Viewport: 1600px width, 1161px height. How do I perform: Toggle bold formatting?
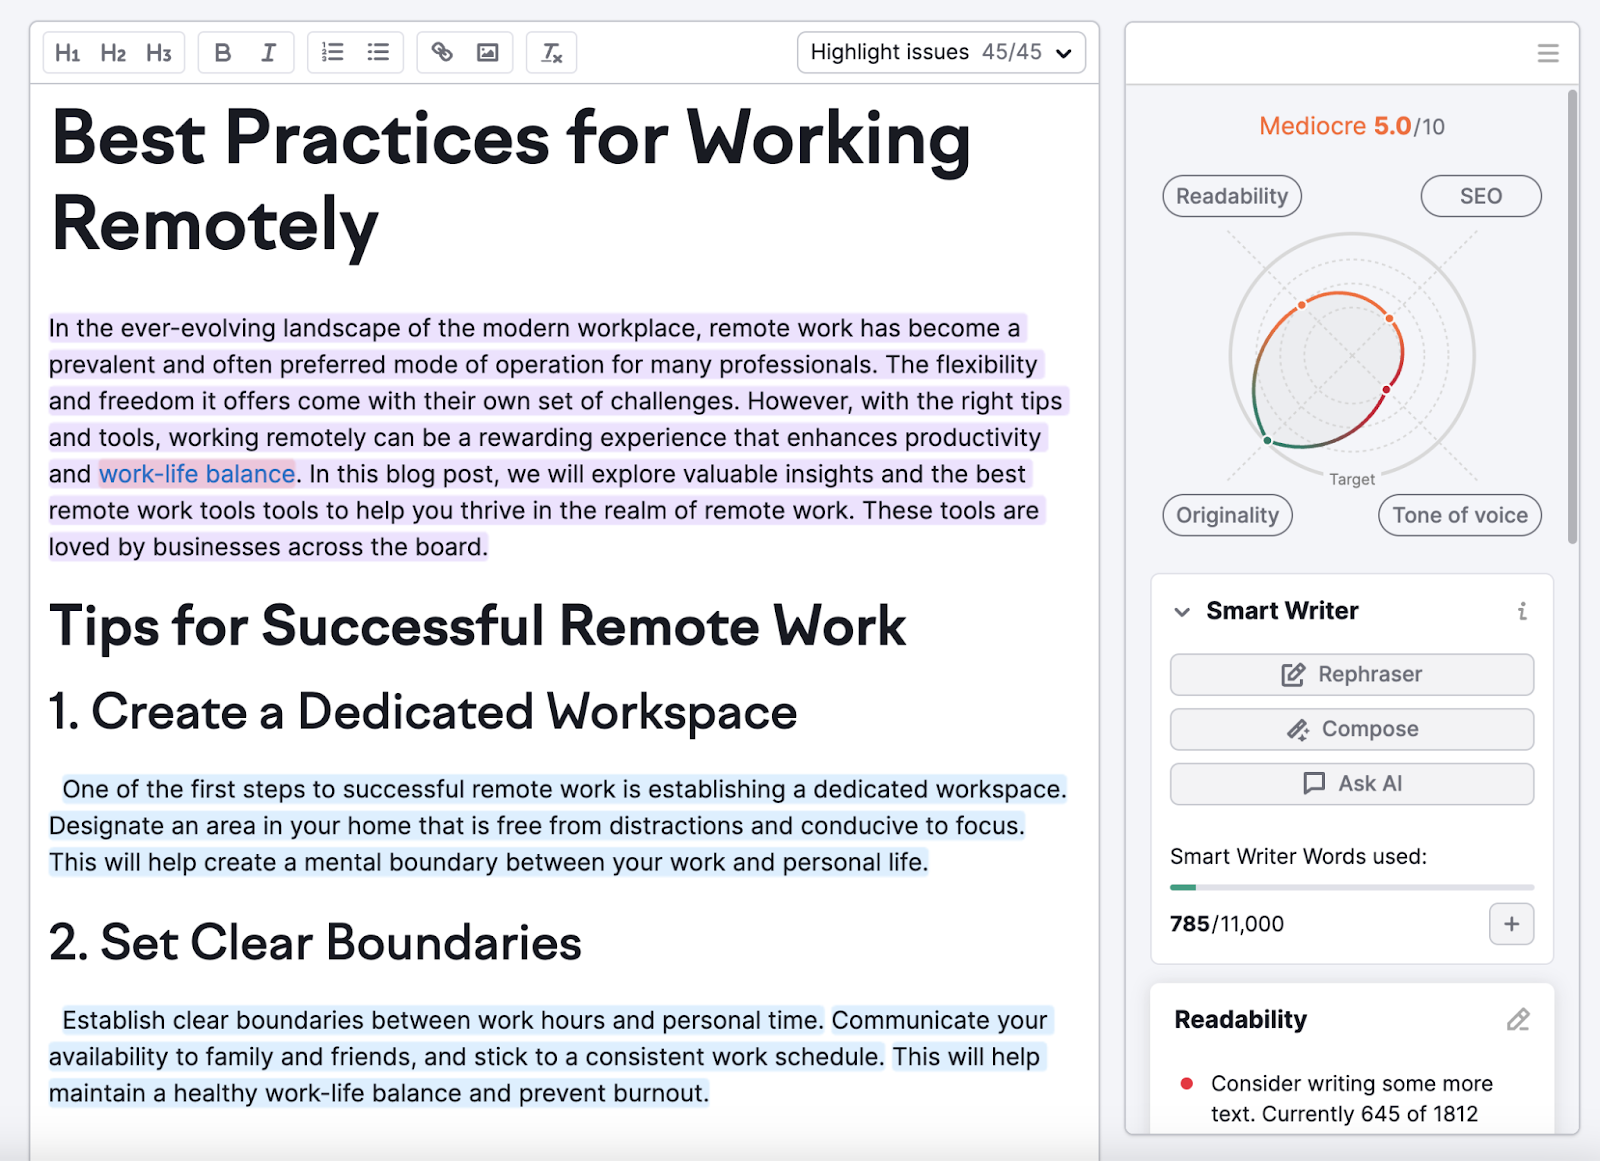coord(223,53)
